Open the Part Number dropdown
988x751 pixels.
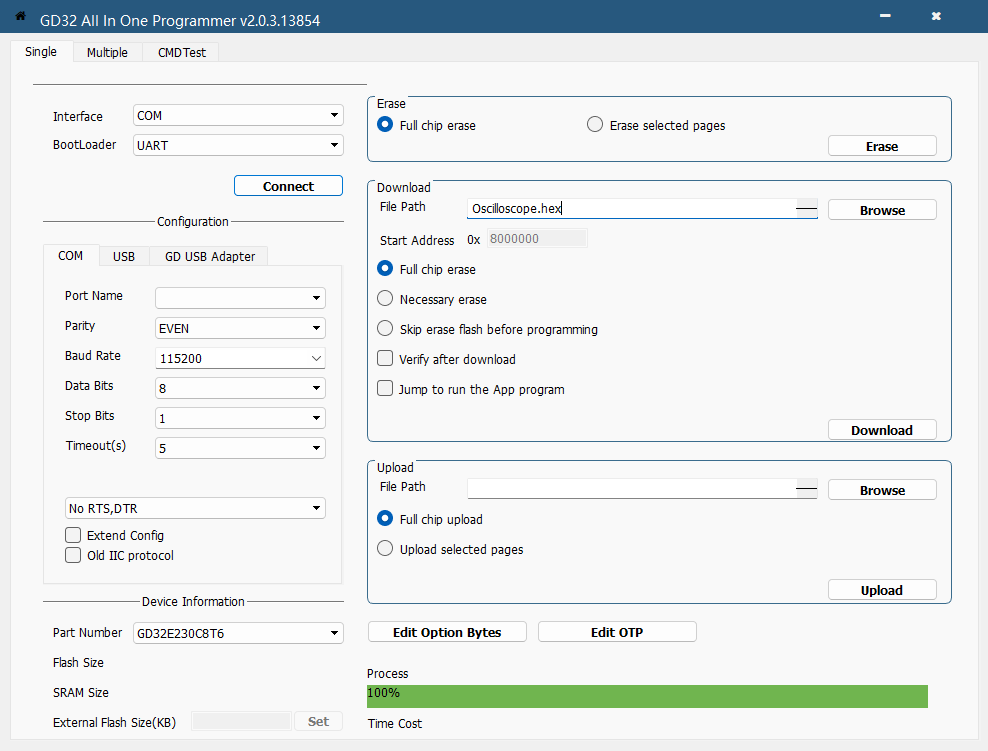[x=238, y=633]
